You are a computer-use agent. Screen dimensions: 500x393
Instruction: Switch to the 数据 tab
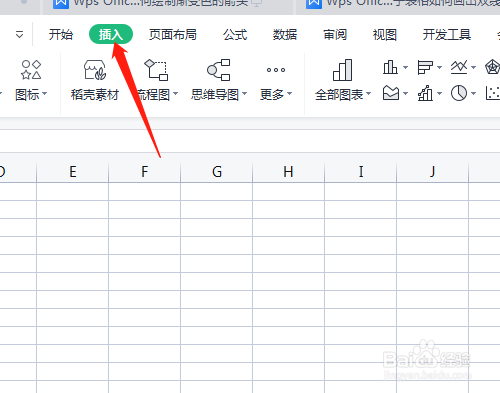click(285, 34)
